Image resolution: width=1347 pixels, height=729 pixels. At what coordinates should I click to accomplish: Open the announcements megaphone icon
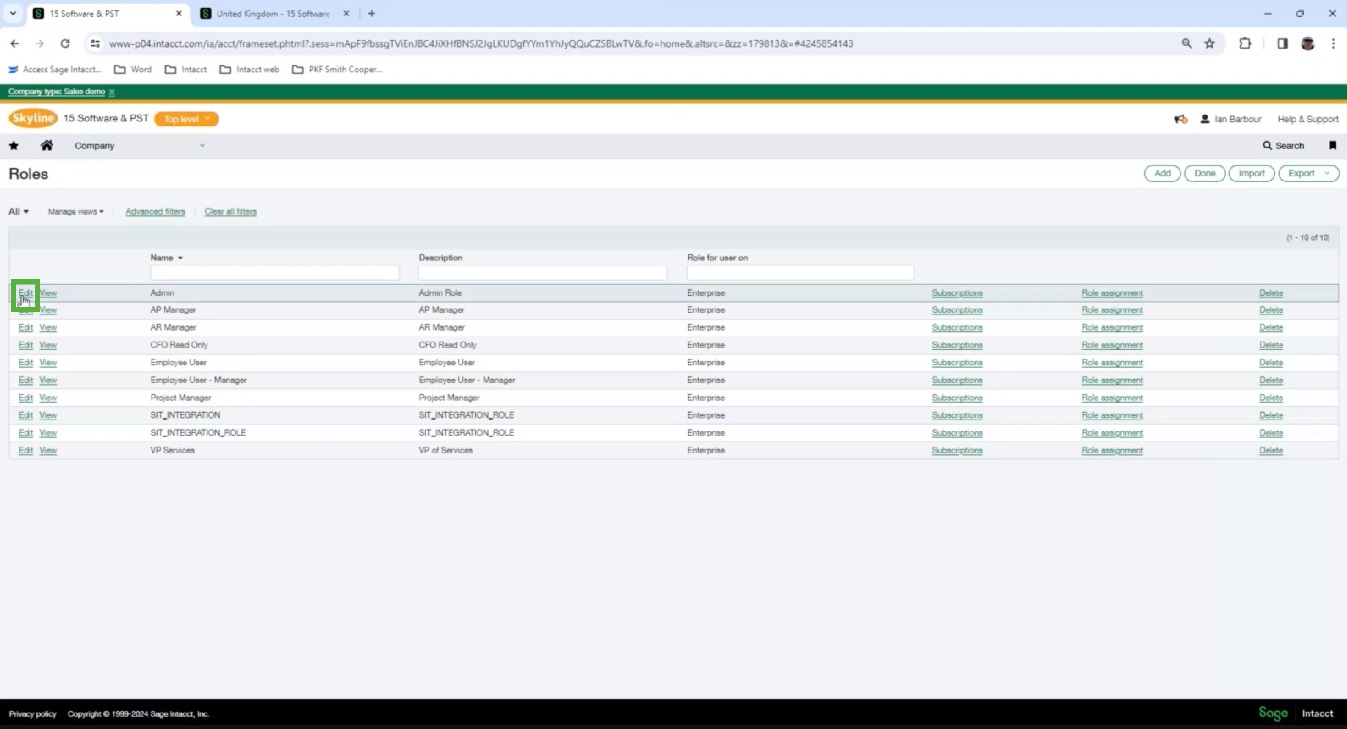point(1181,119)
